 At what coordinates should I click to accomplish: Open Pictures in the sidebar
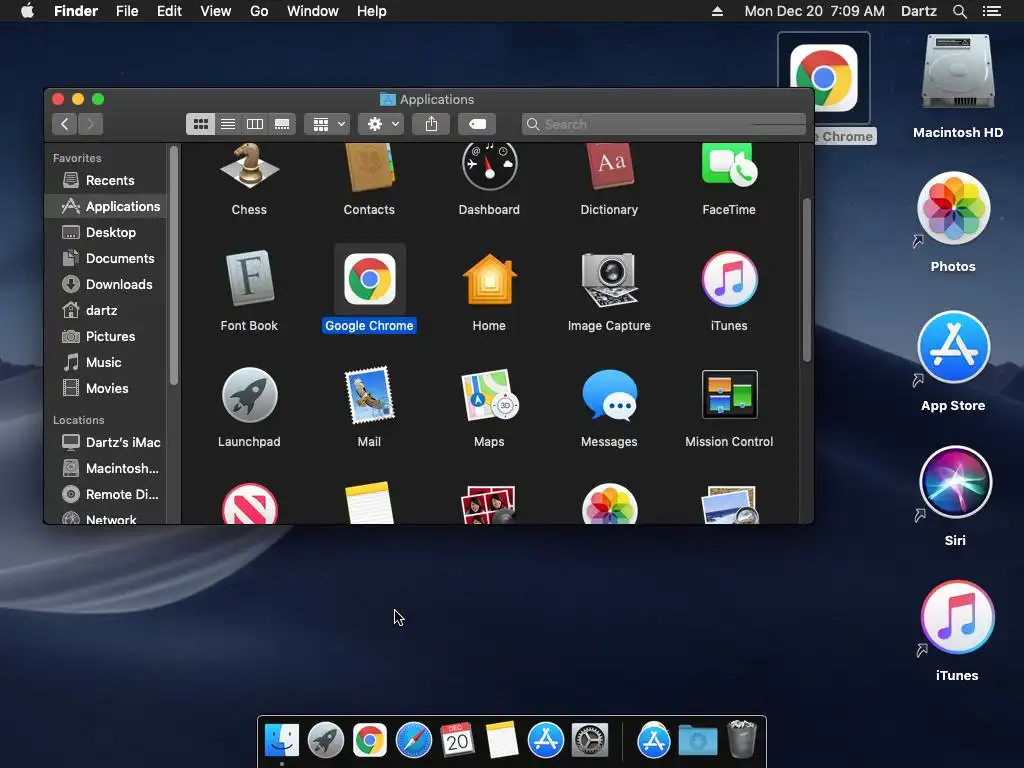(x=106, y=337)
